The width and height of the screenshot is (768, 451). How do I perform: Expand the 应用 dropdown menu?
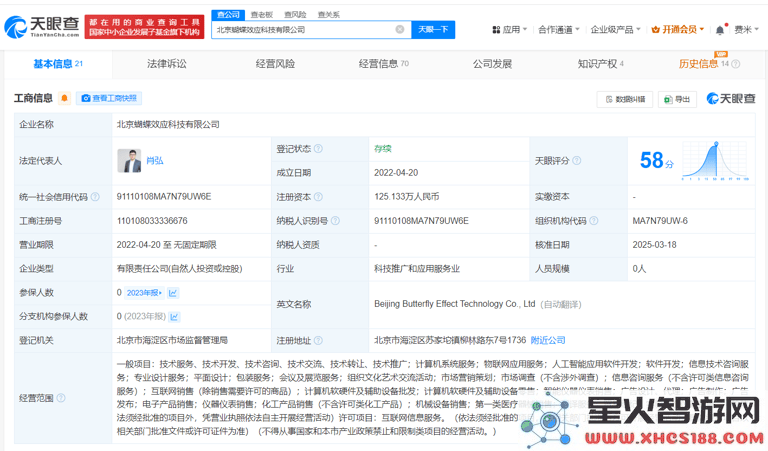509,30
